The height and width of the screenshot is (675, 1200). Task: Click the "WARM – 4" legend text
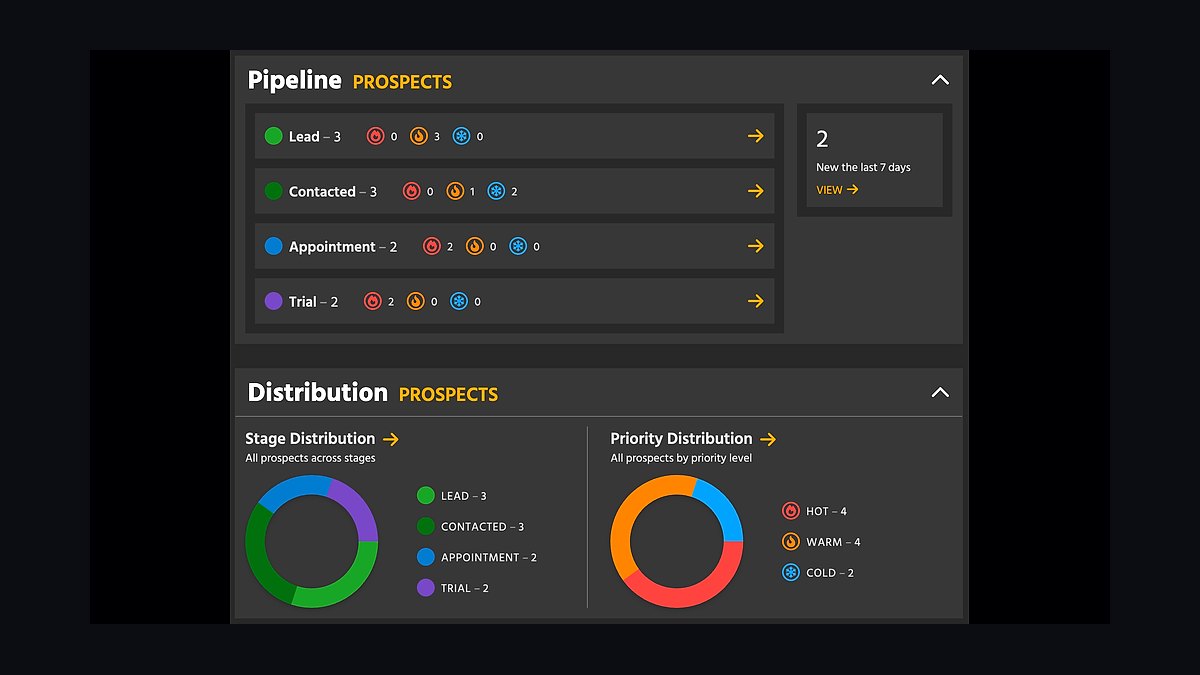pos(834,542)
